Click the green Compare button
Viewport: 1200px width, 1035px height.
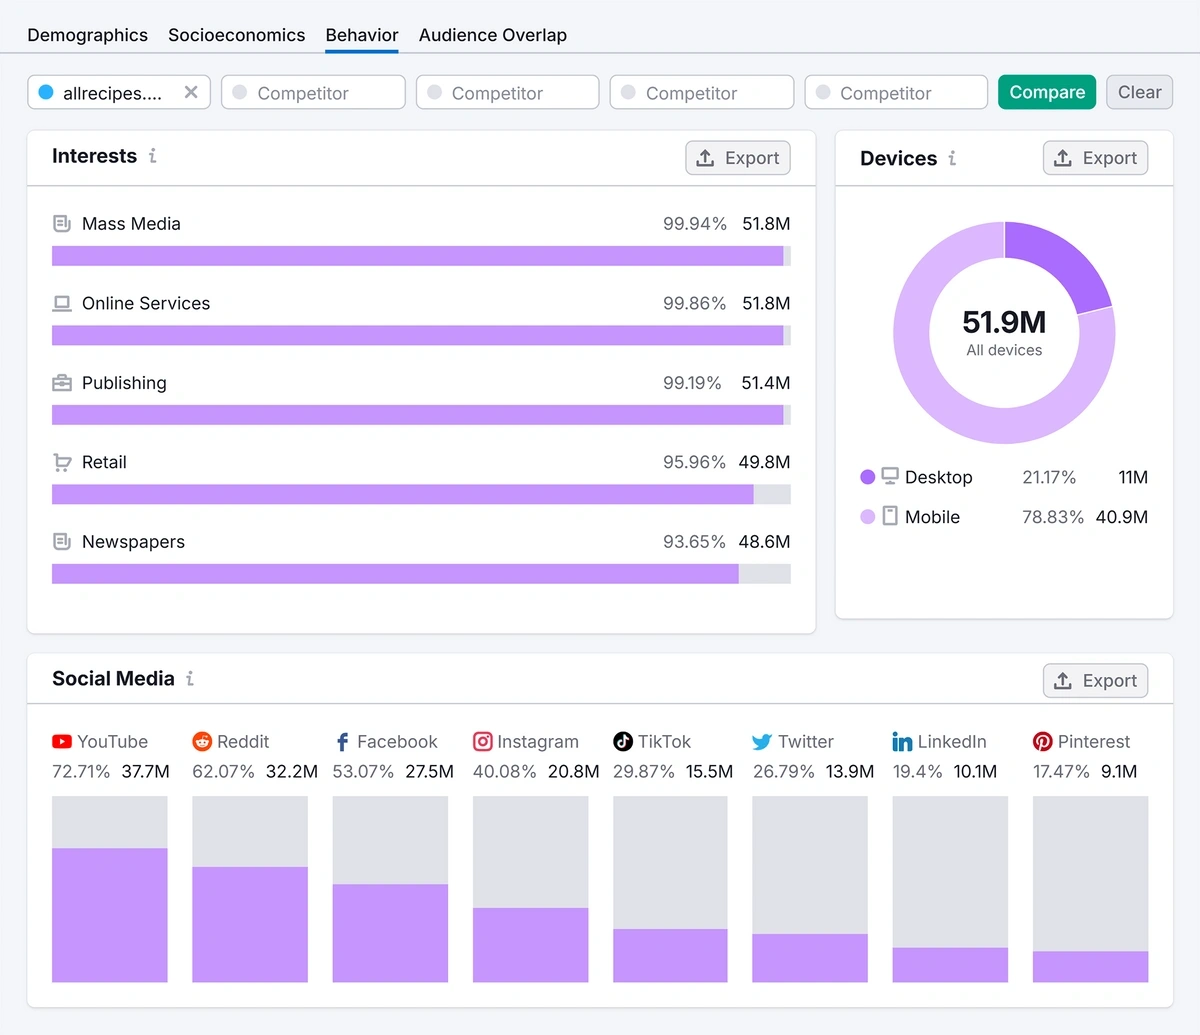(x=1047, y=92)
